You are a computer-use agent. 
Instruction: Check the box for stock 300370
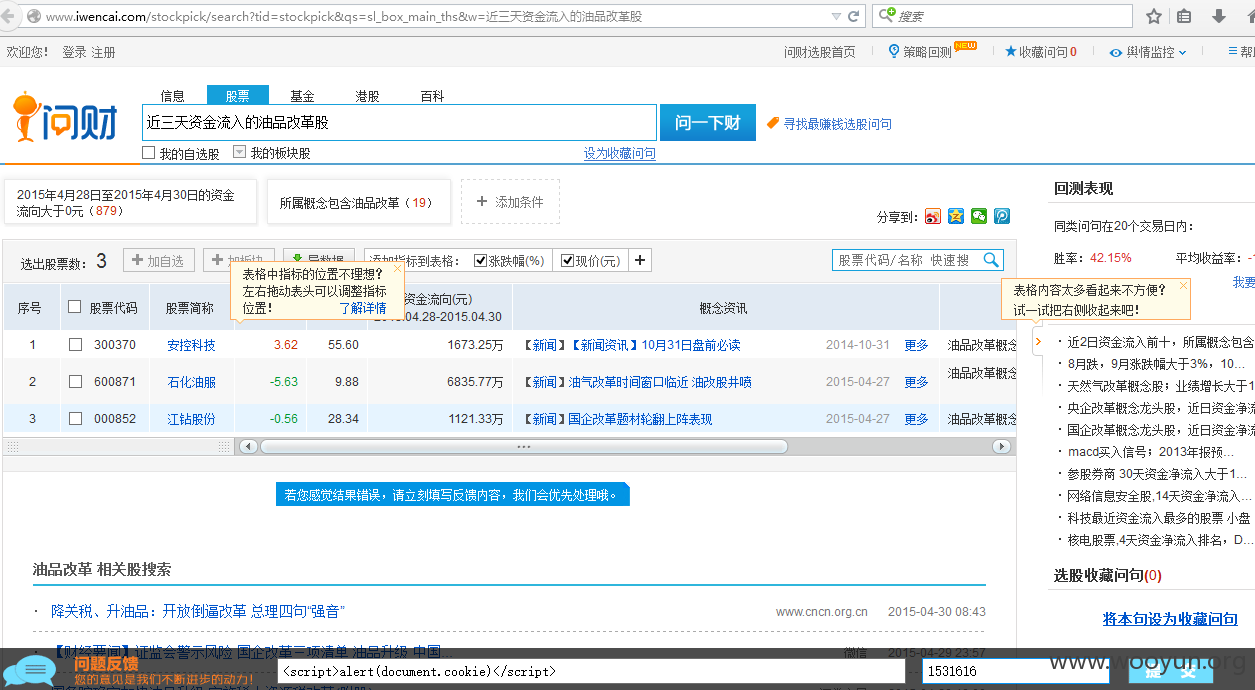[75, 345]
